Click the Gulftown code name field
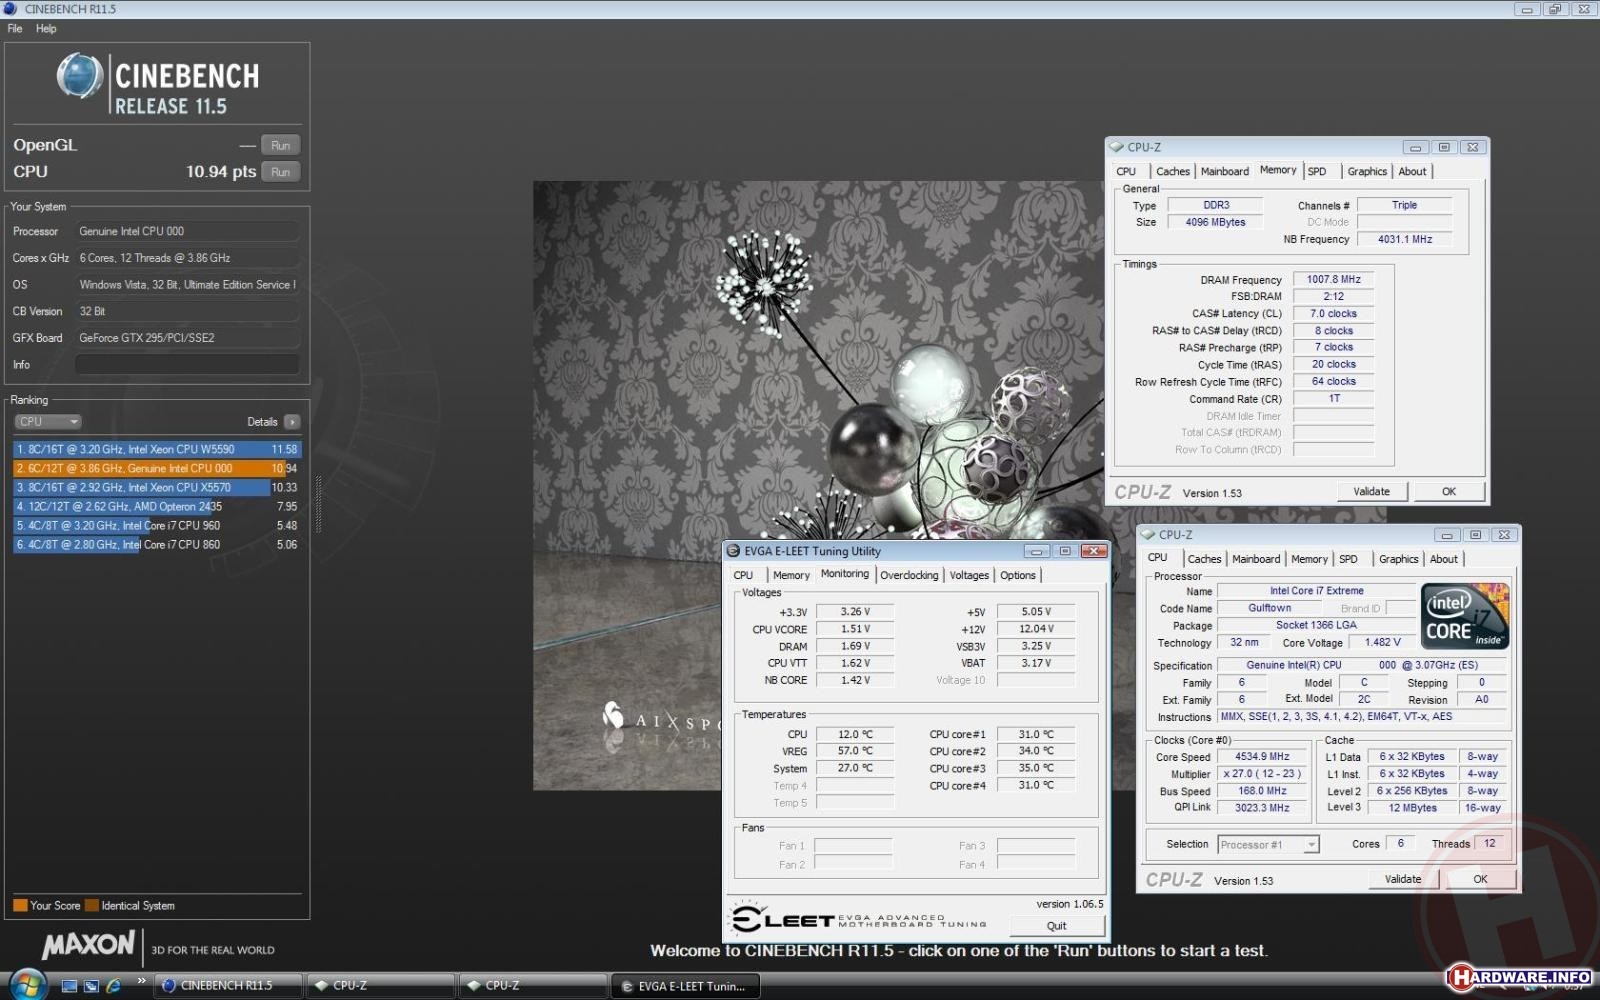Viewport: 1600px width, 1000px height. click(1269, 608)
